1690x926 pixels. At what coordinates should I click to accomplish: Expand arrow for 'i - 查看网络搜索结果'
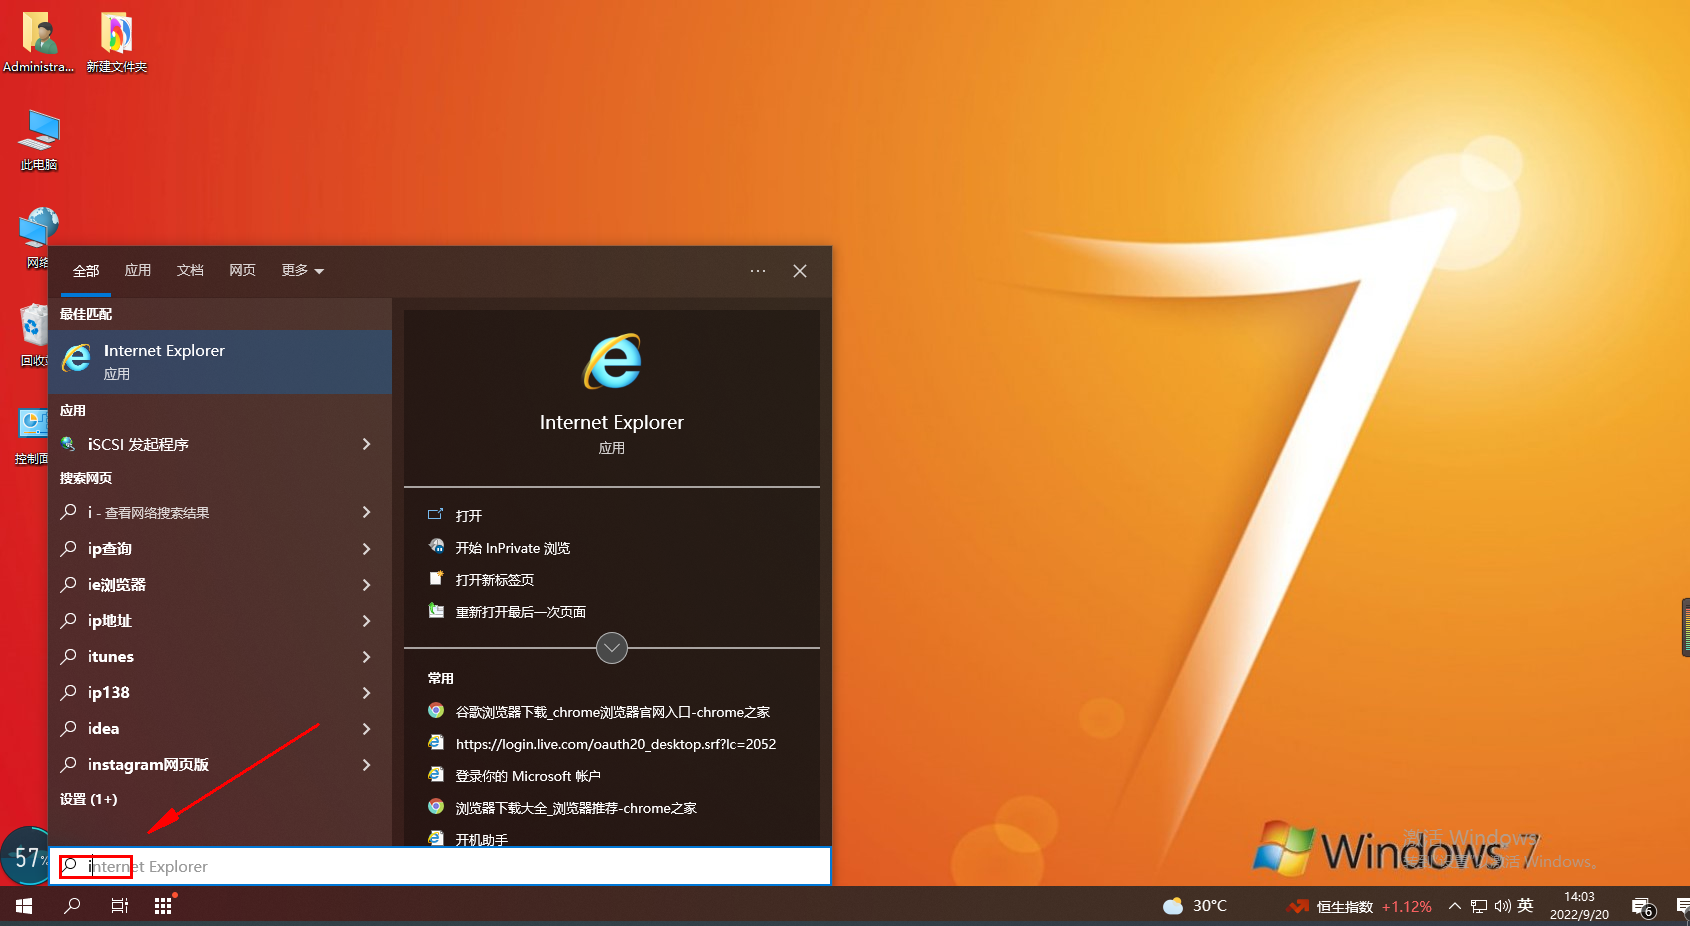(x=366, y=512)
